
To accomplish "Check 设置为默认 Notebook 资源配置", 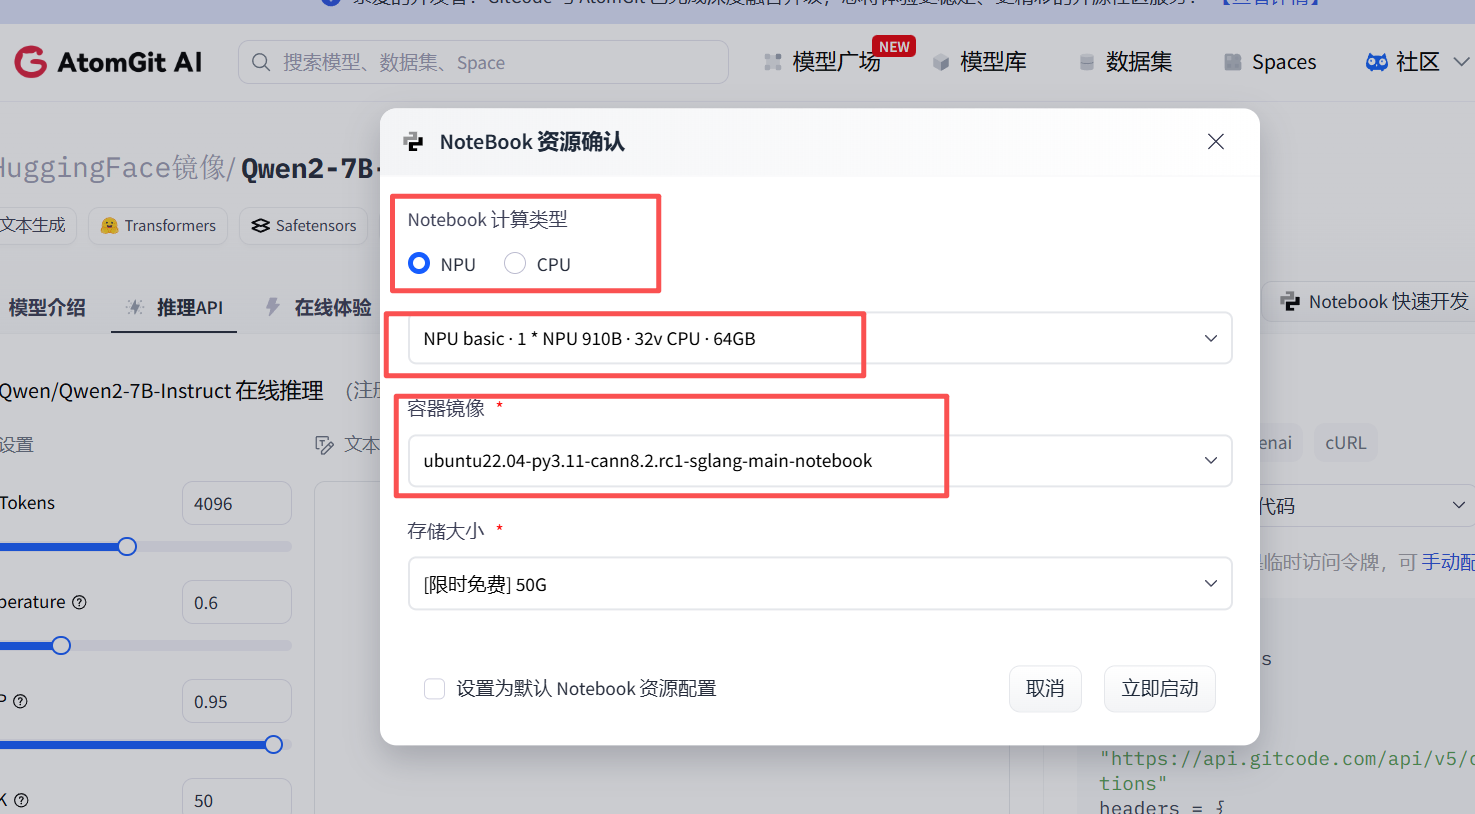I will coord(434,689).
